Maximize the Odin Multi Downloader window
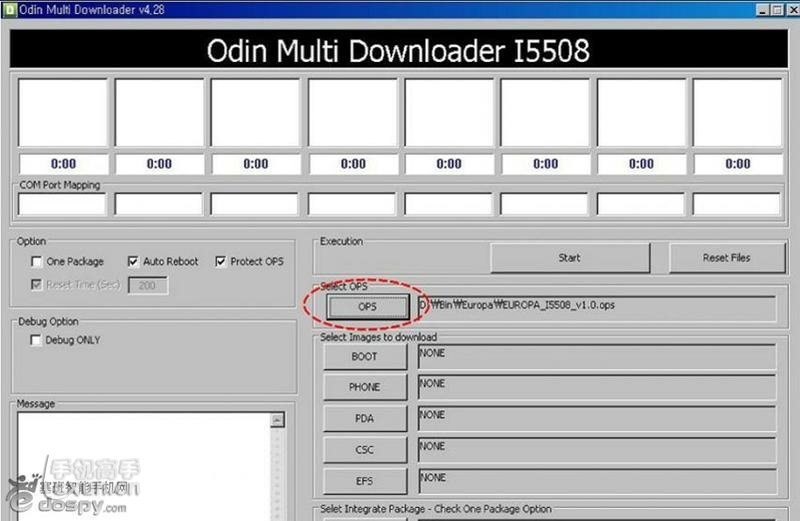The height and width of the screenshot is (521, 800). click(x=776, y=9)
